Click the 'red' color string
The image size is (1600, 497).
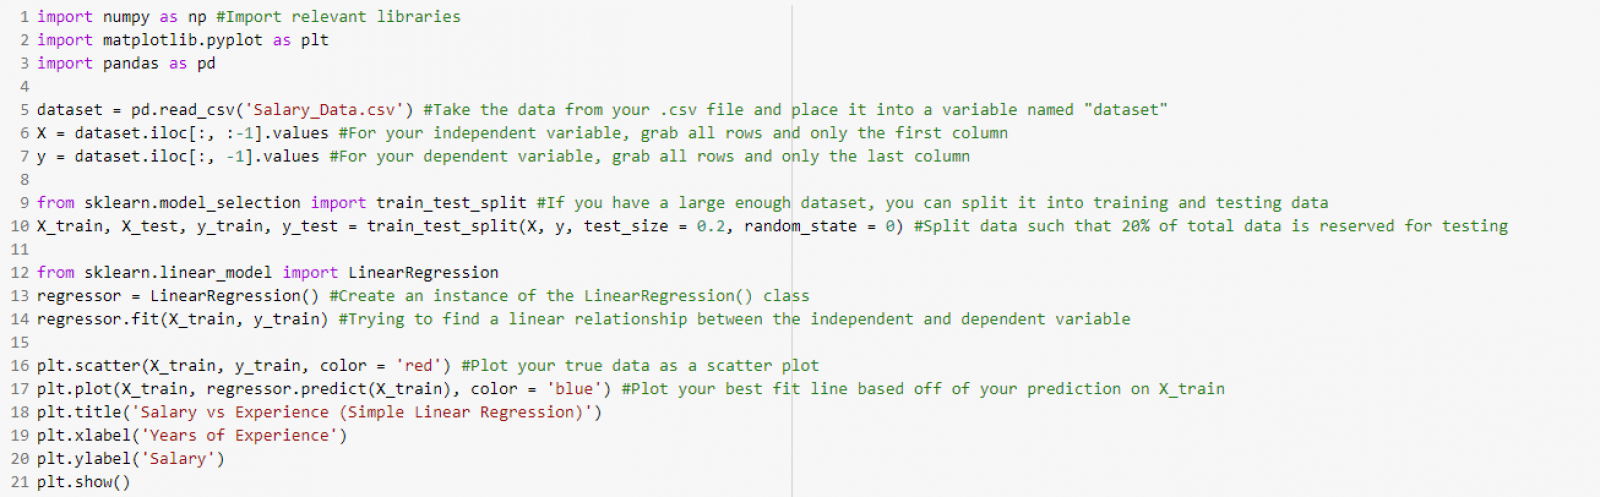(418, 366)
